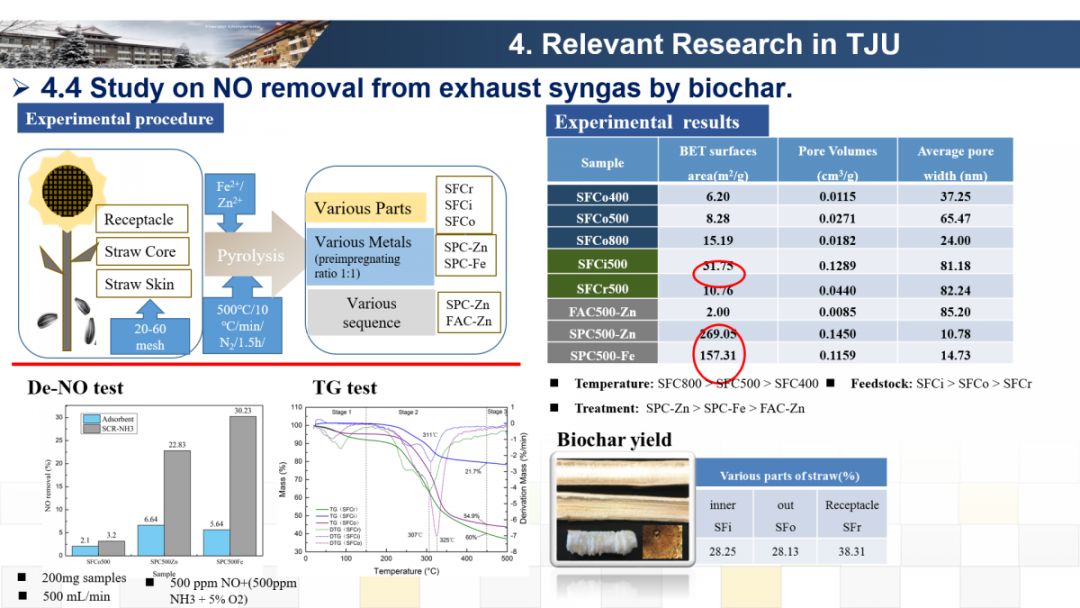Screen dimensions: 1080x608
Task: Click the 'Experimental procedure' label box
Action: (120, 118)
